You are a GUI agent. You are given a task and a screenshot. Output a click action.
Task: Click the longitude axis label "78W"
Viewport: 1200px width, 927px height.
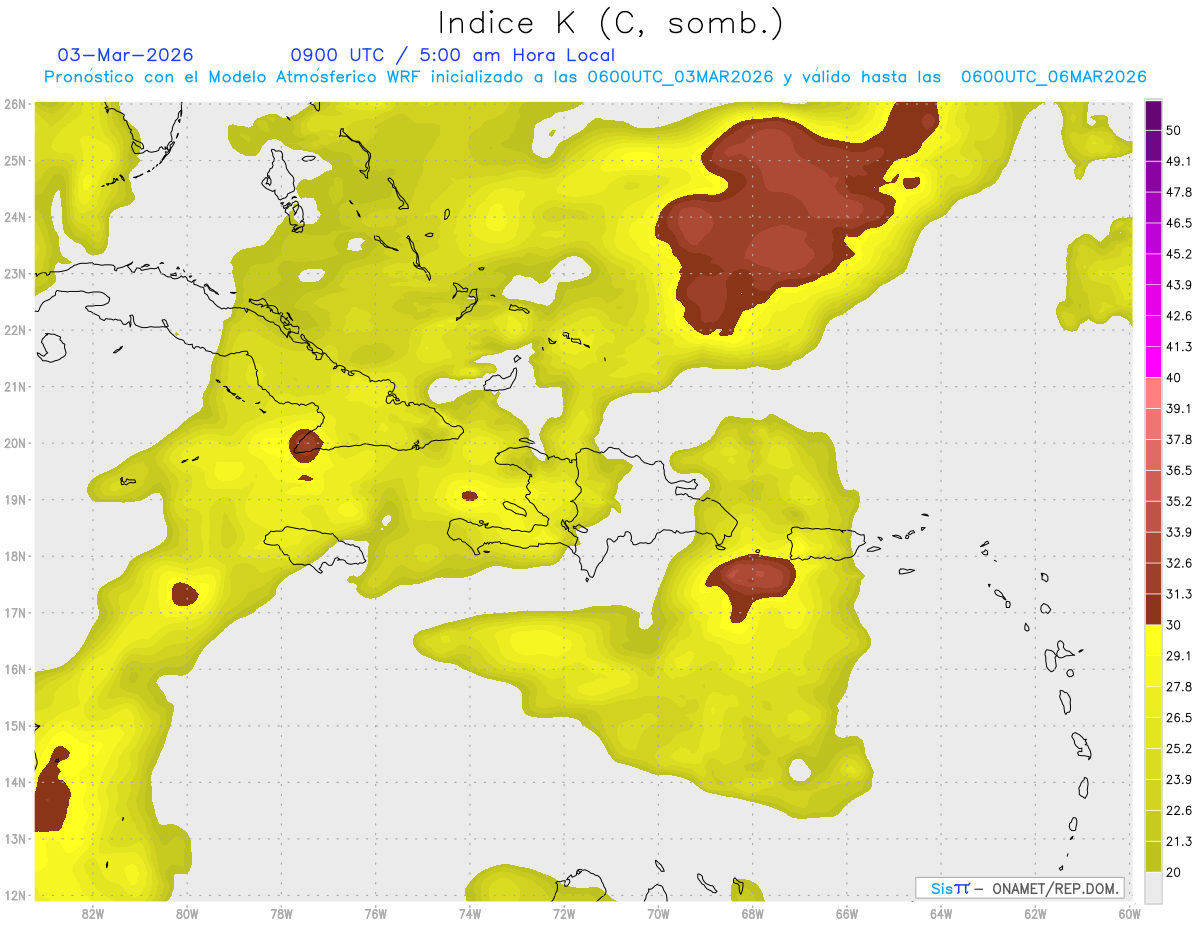(x=281, y=913)
